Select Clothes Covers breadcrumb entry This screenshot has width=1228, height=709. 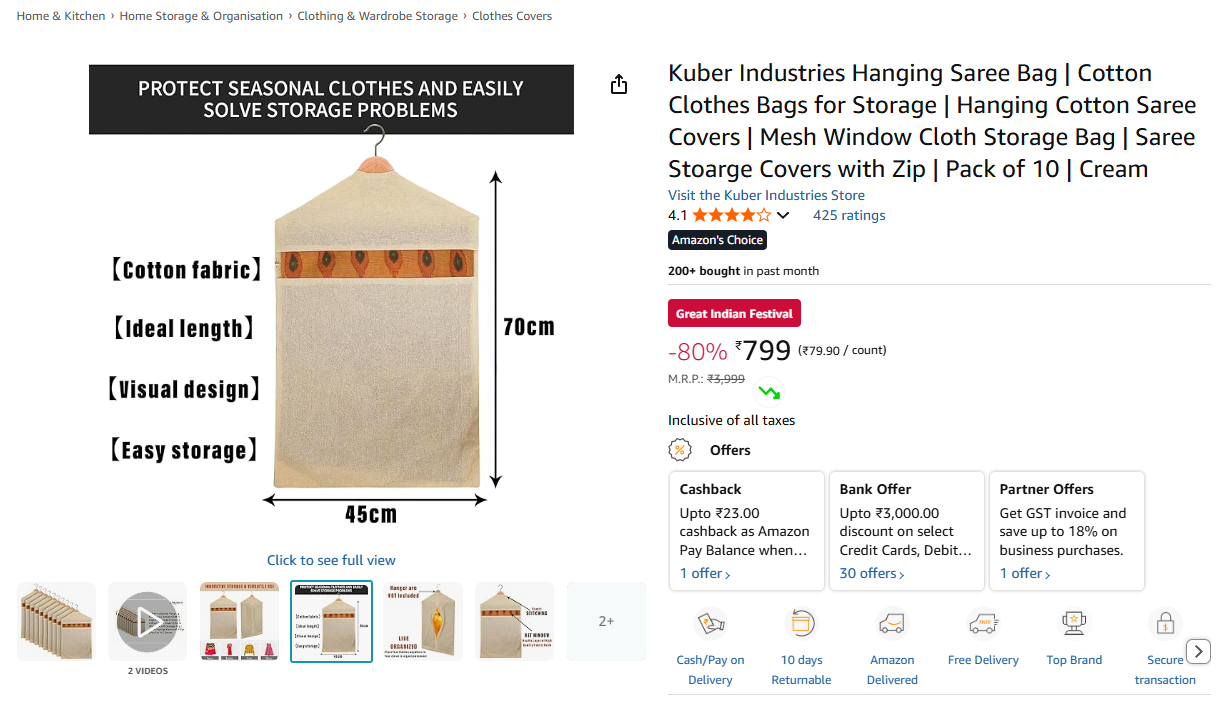(512, 15)
